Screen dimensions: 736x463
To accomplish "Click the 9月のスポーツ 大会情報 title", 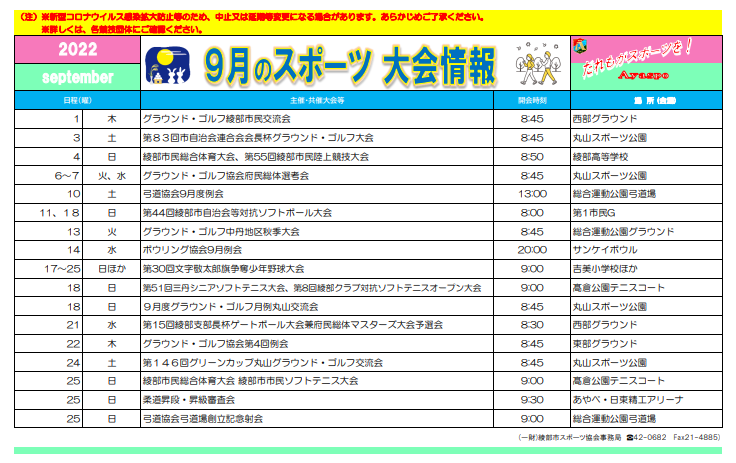I will coord(346,64).
